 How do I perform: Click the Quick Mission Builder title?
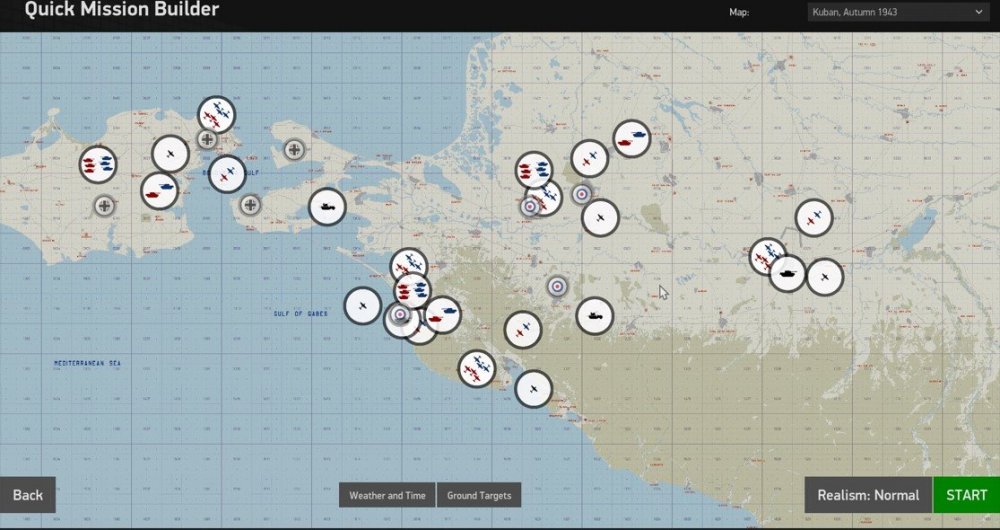coord(122,9)
